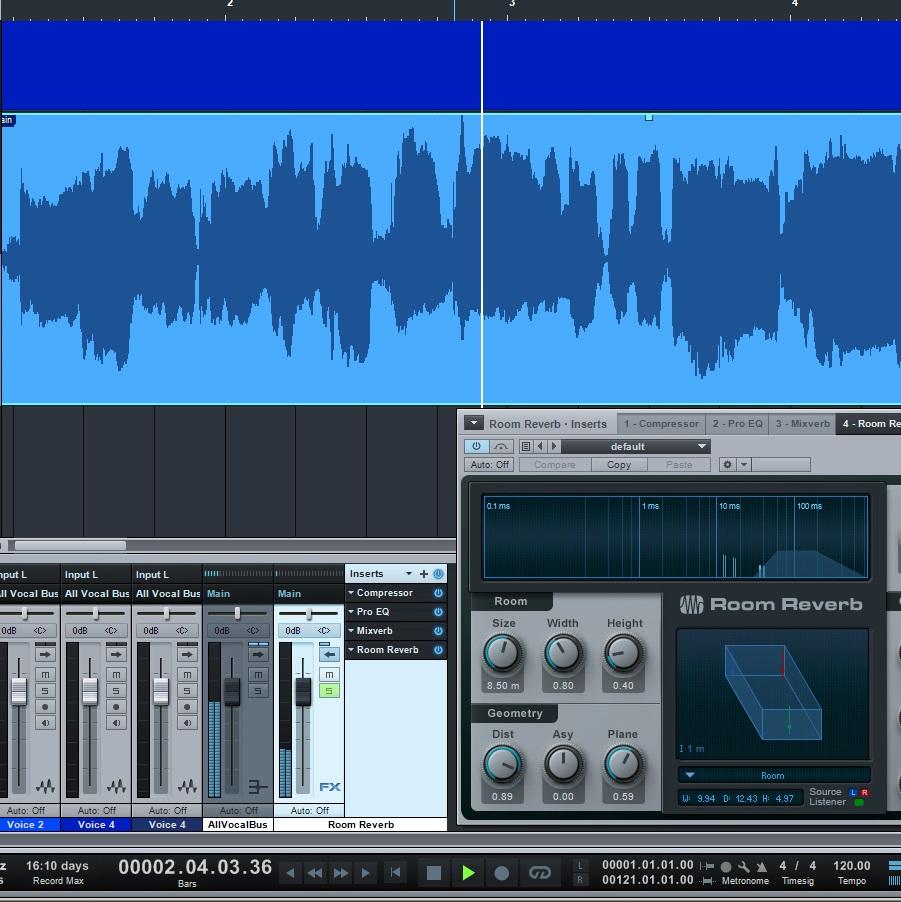Collapse the Room Reverb entry in Inserts list
The image size is (901, 902).
(x=351, y=650)
